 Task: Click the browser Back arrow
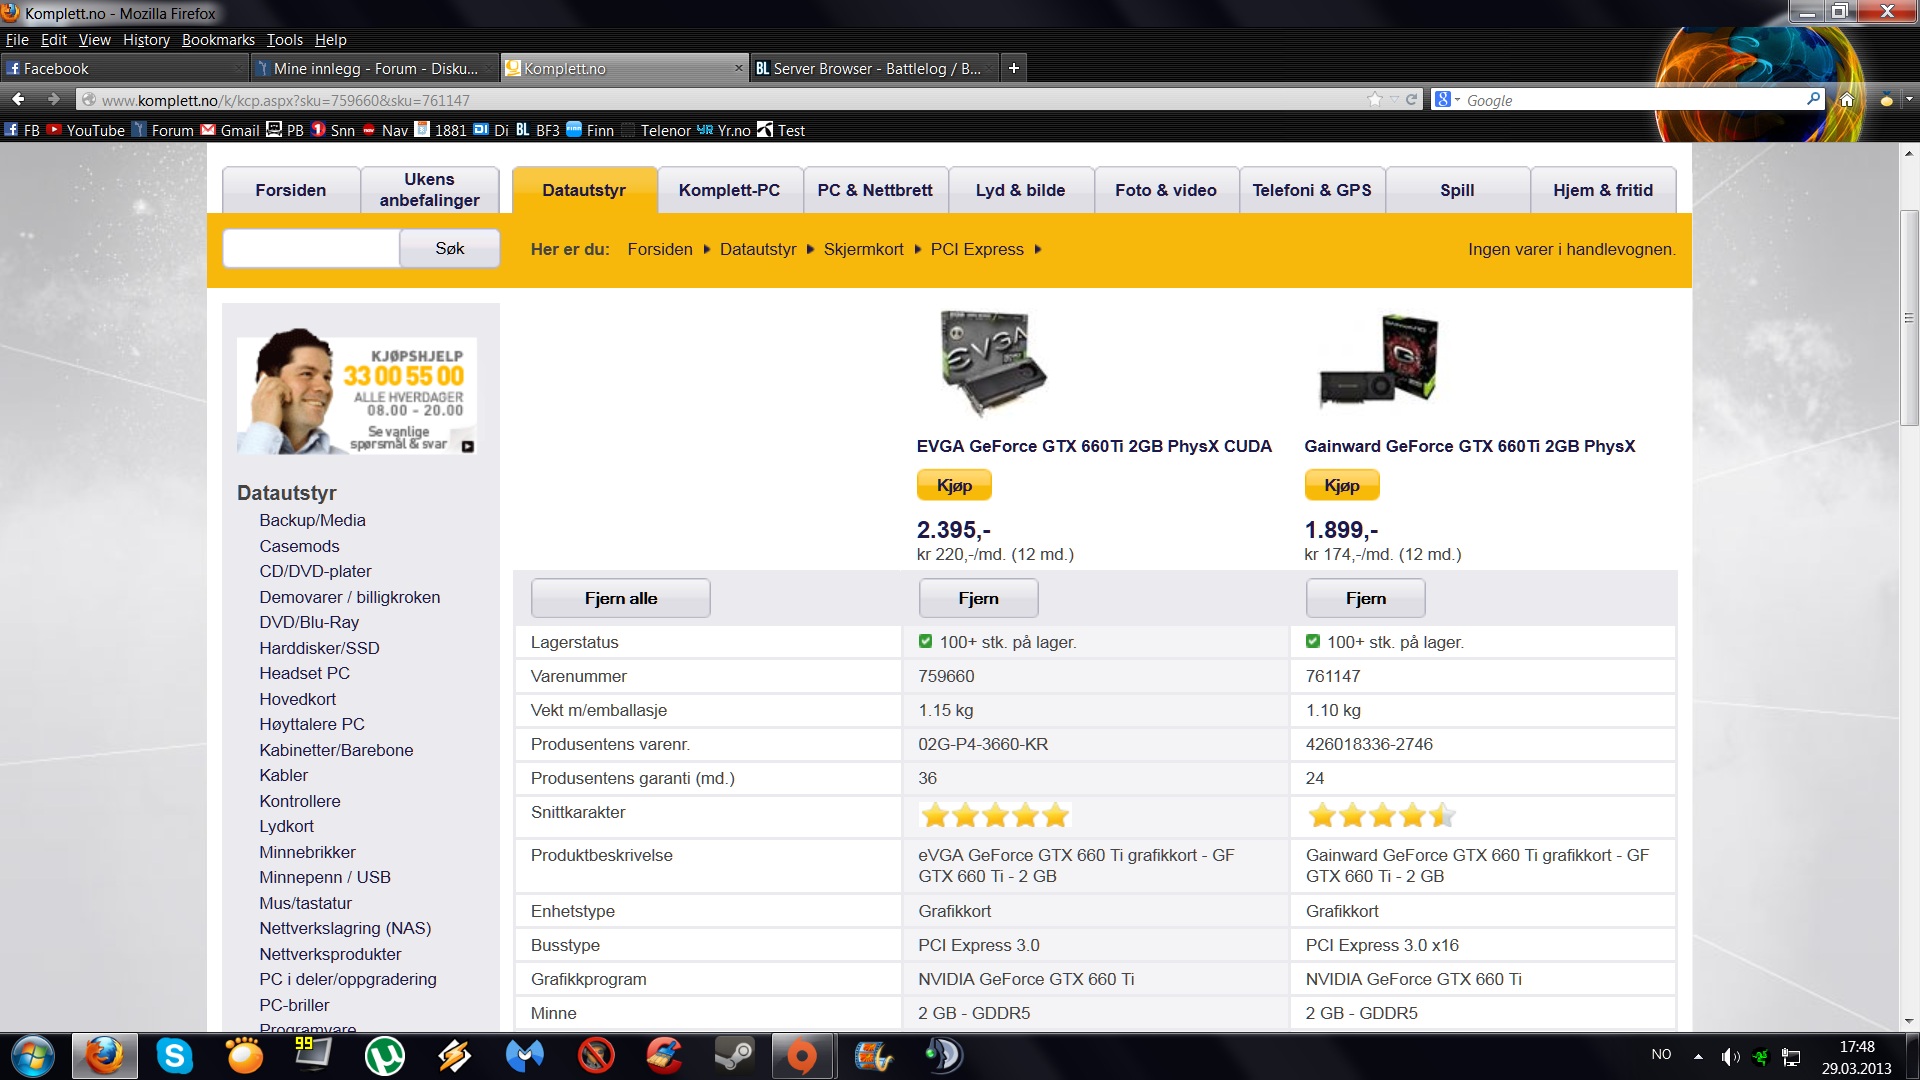coord(18,99)
